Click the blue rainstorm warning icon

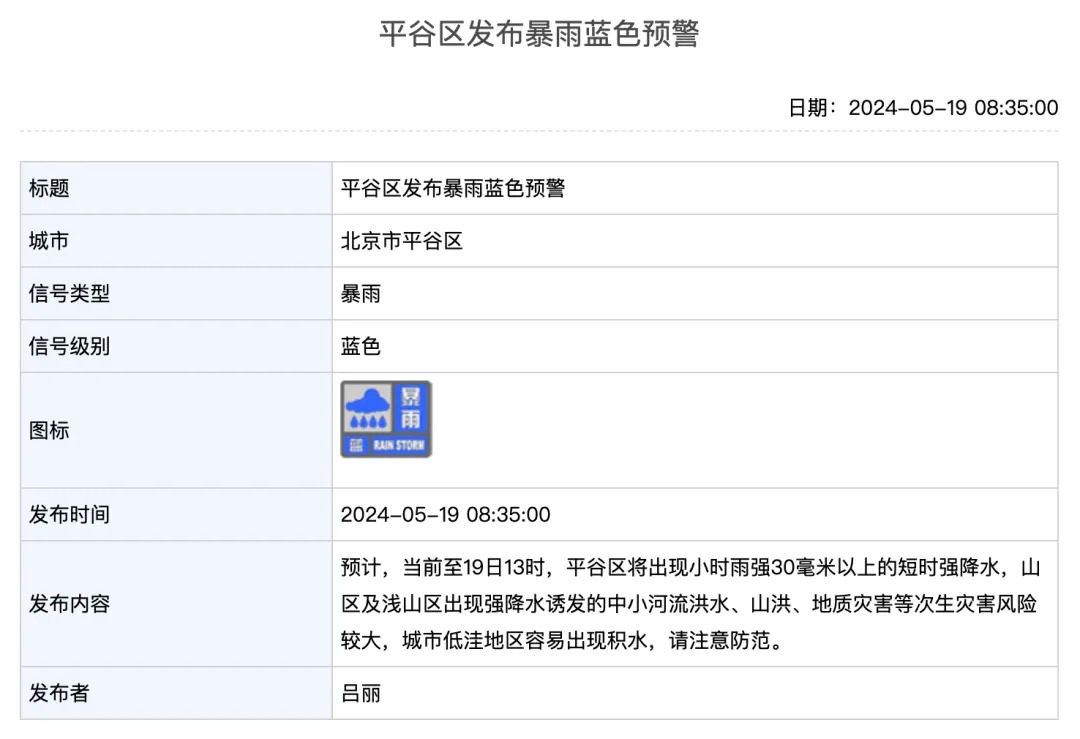pos(386,419)
